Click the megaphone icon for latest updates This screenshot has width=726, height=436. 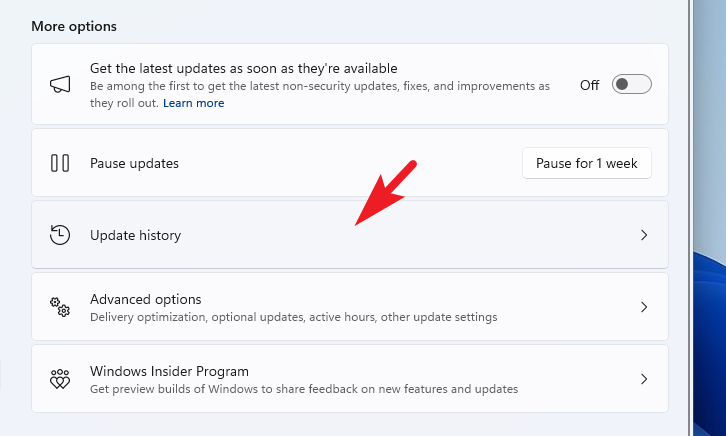point(60,85)
